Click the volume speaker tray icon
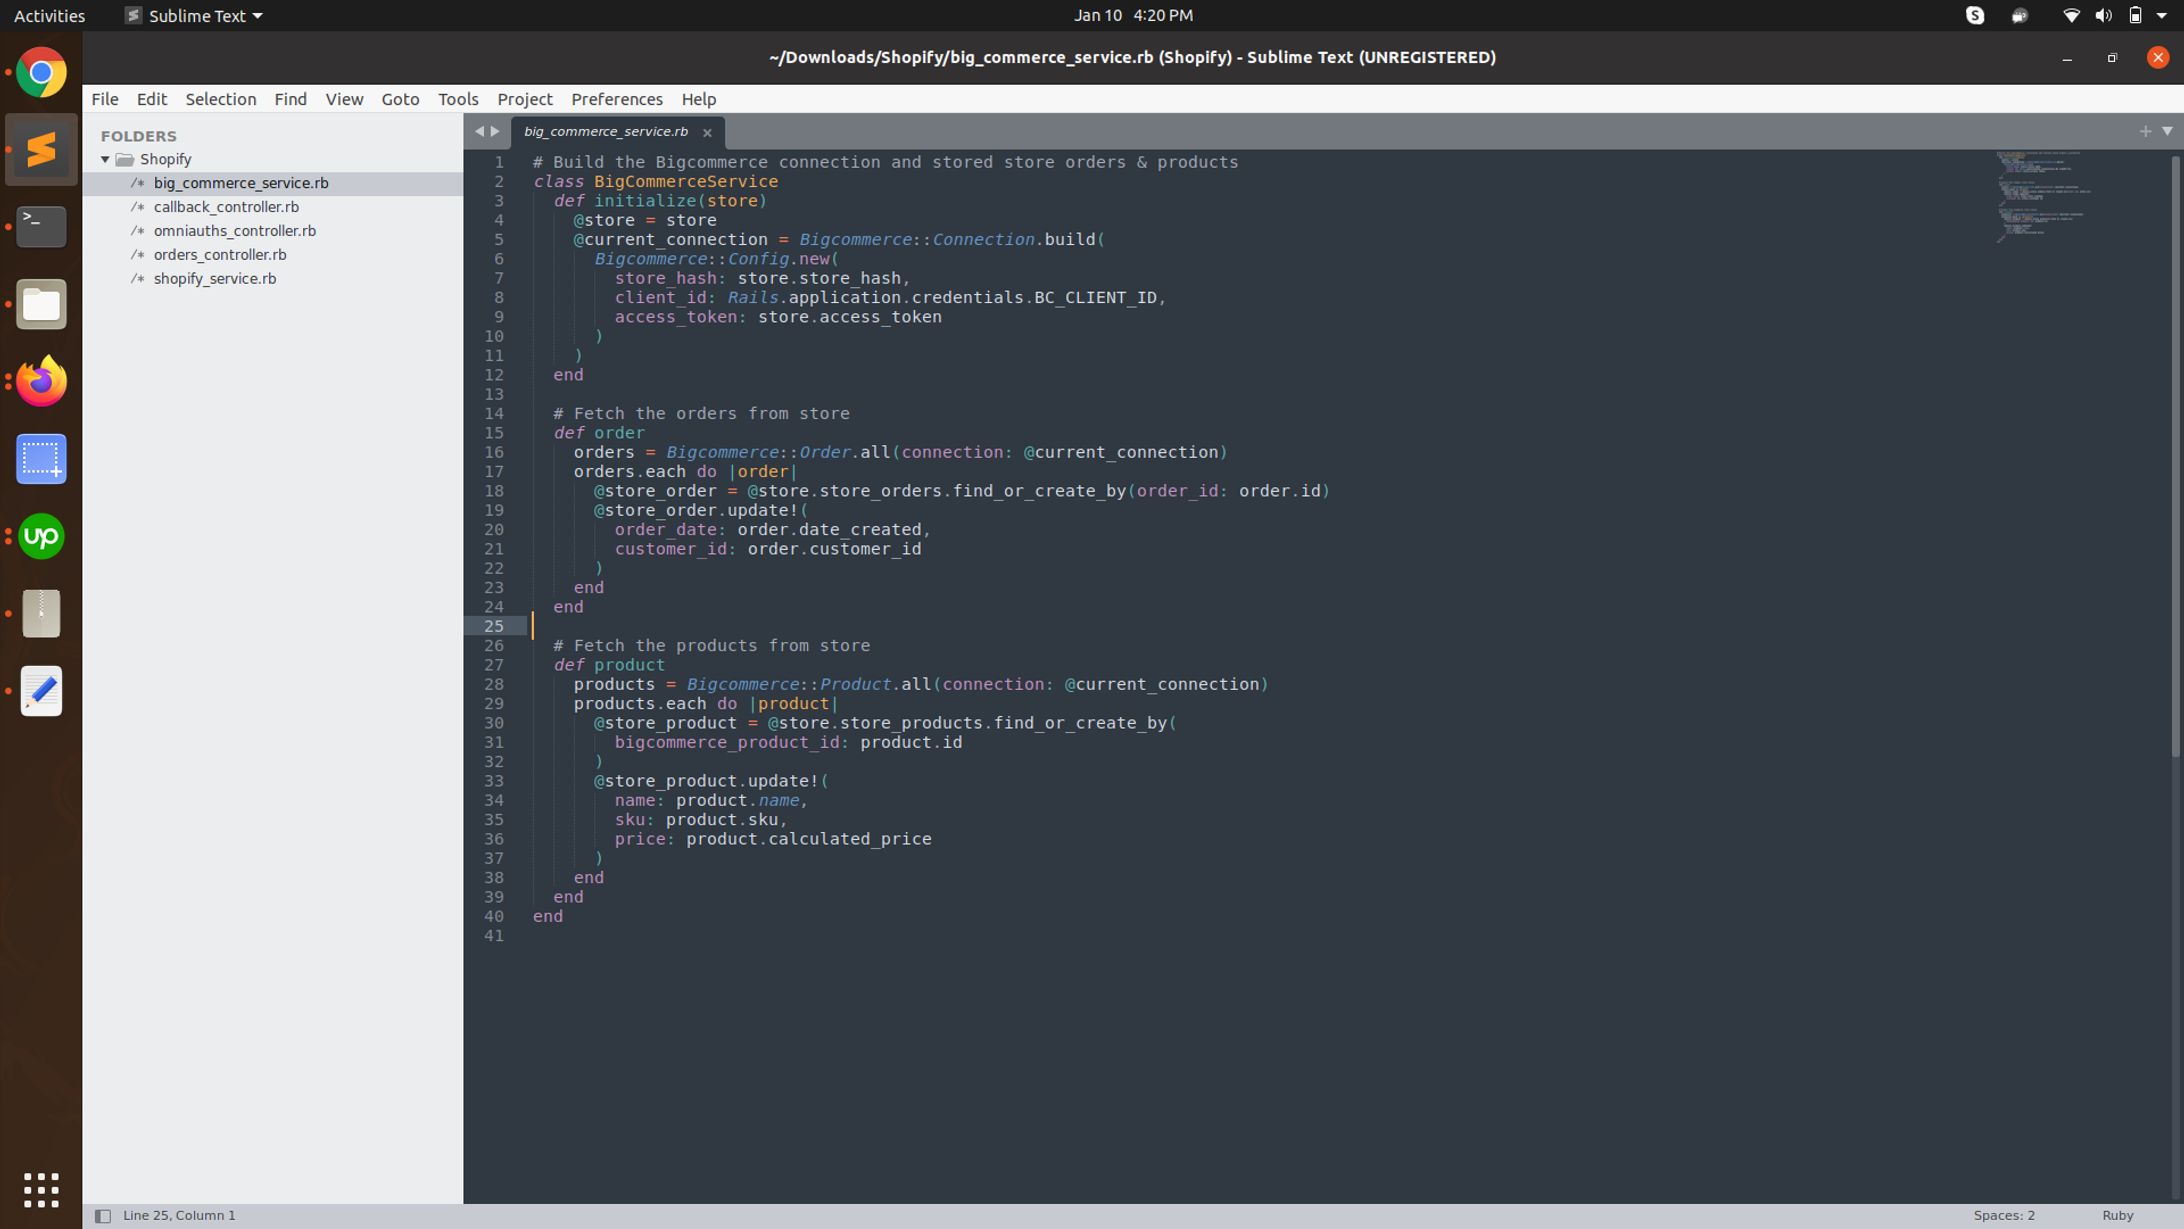 [2104, 15]
